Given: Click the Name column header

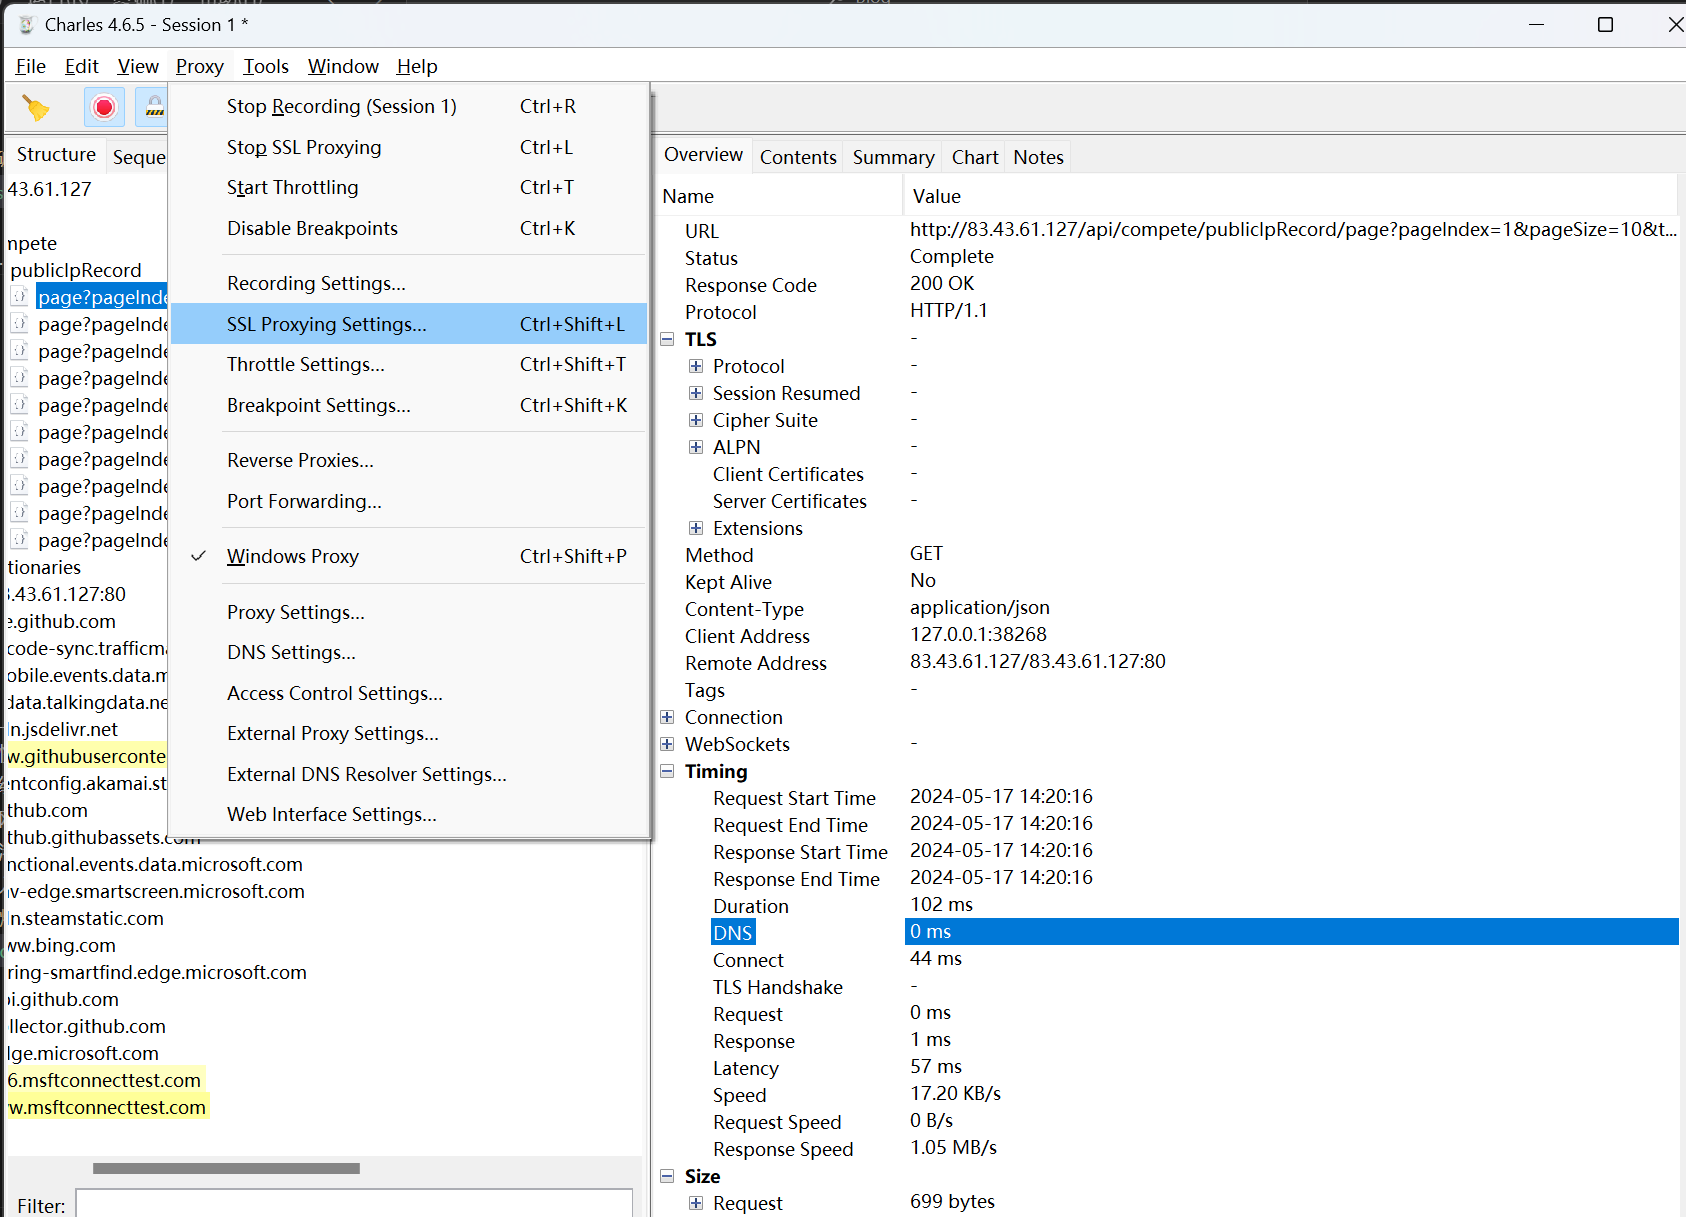Looking at the screenshot, I should [x=780, y=196].
